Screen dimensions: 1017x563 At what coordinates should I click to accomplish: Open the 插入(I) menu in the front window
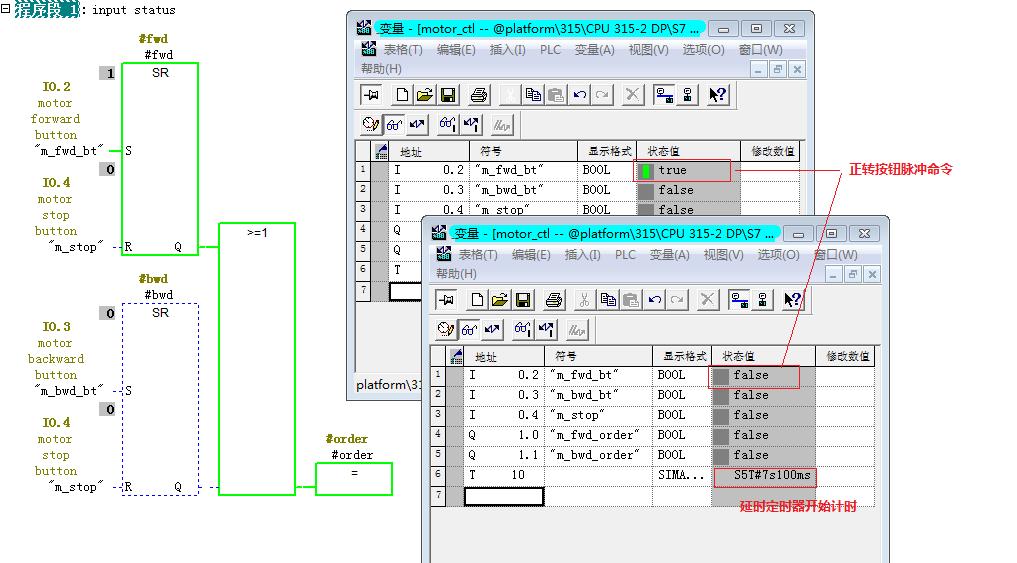[582, 255]
